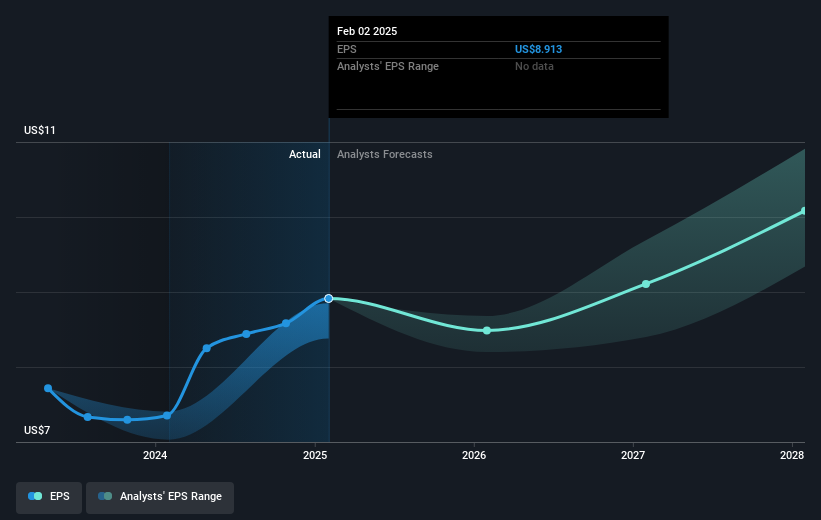Click the 2024 x-axis year label
Screen dimensions: 821x520
(155, 455)
